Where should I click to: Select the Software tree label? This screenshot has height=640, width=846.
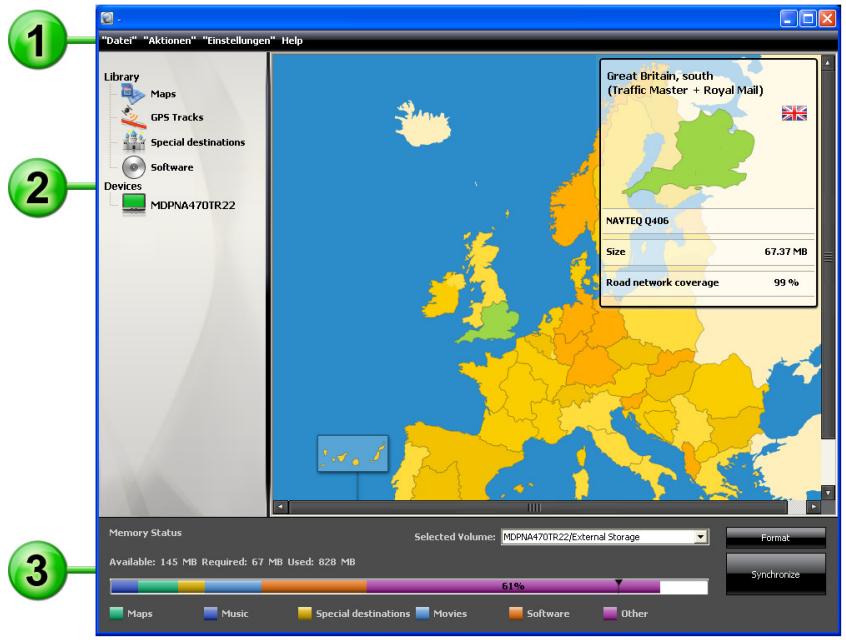click(x=172, y=167)
